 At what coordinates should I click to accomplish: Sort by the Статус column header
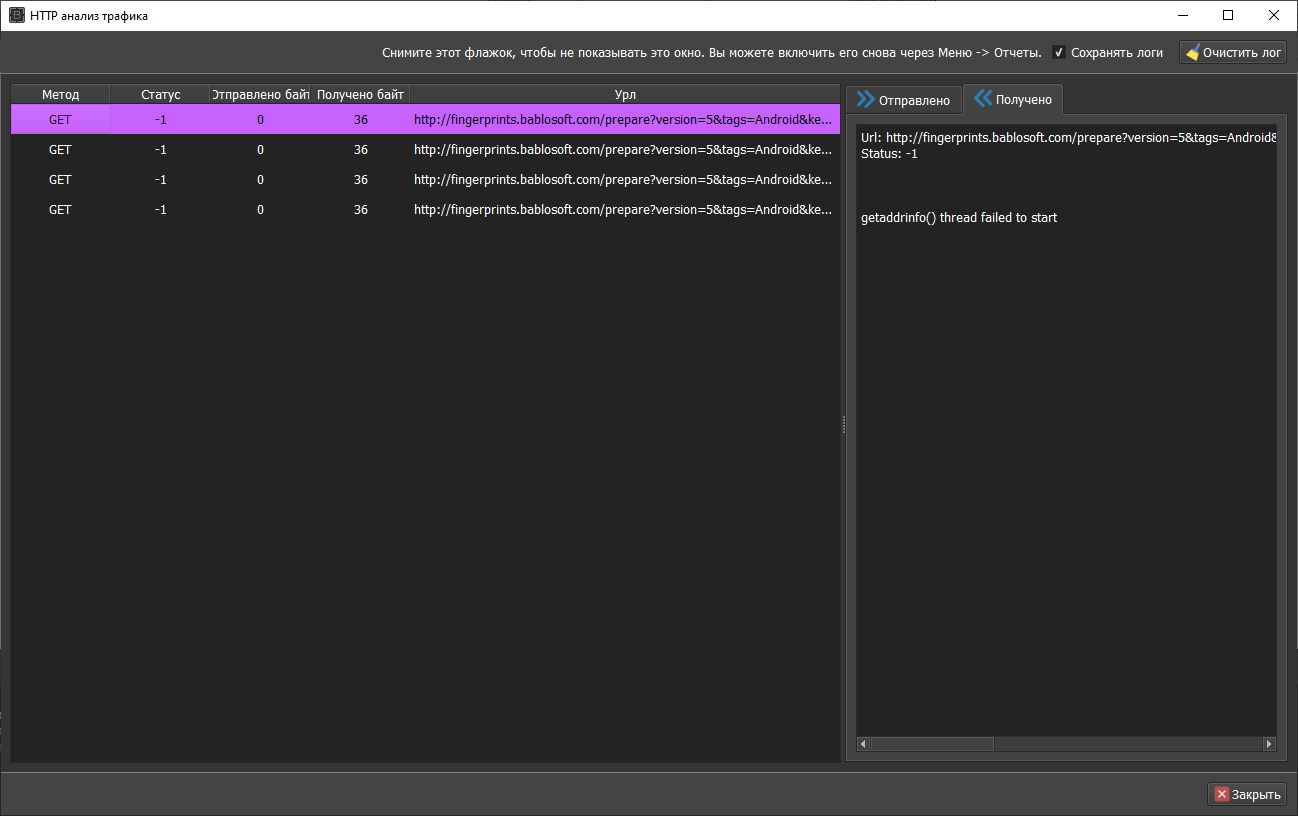[x=160, y=95]
